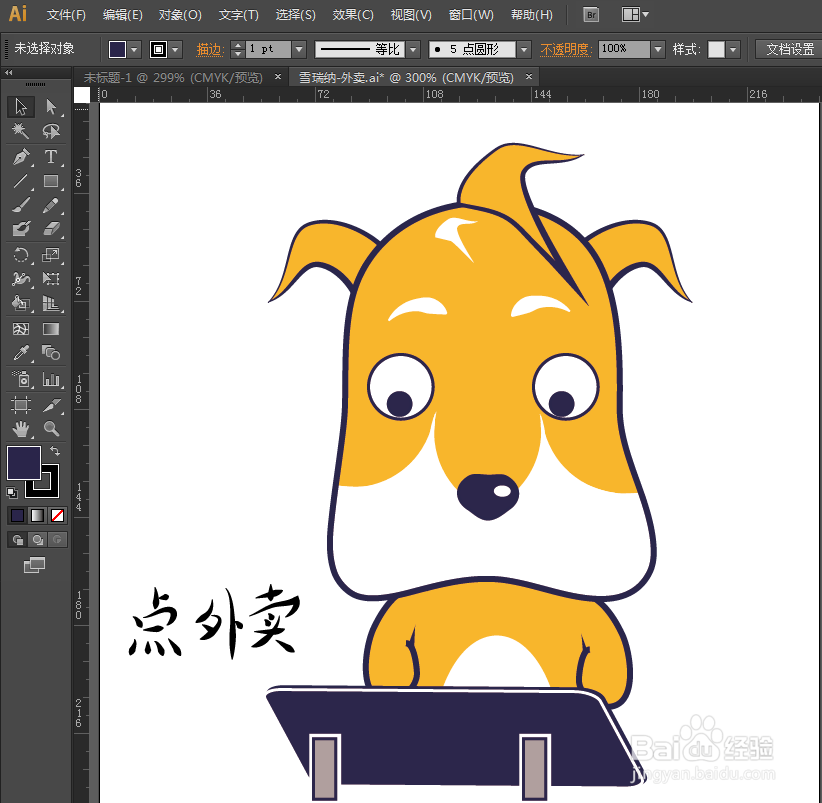Open the opacity dropdown arrow
This screenshot has height=803, width=822.
(x=657, y=48)
